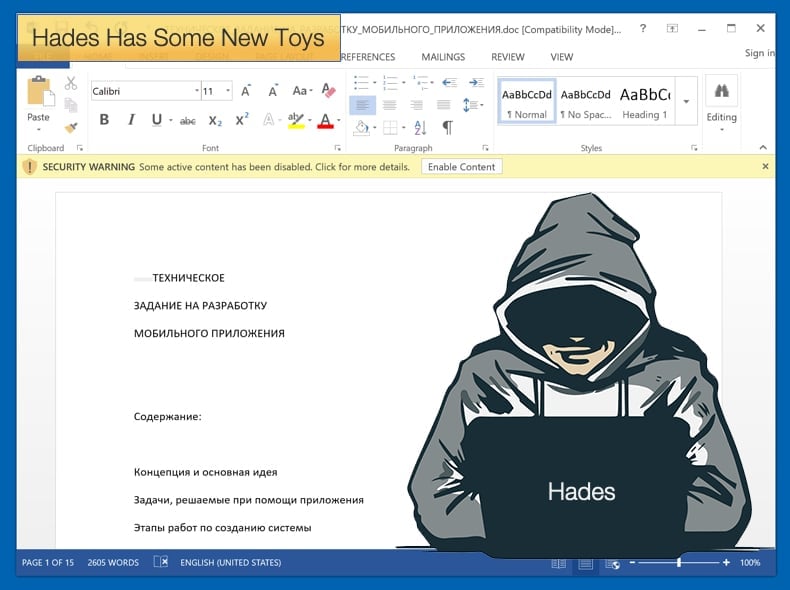
Task: Open the REVIEW tab
Action: (508, 57)
